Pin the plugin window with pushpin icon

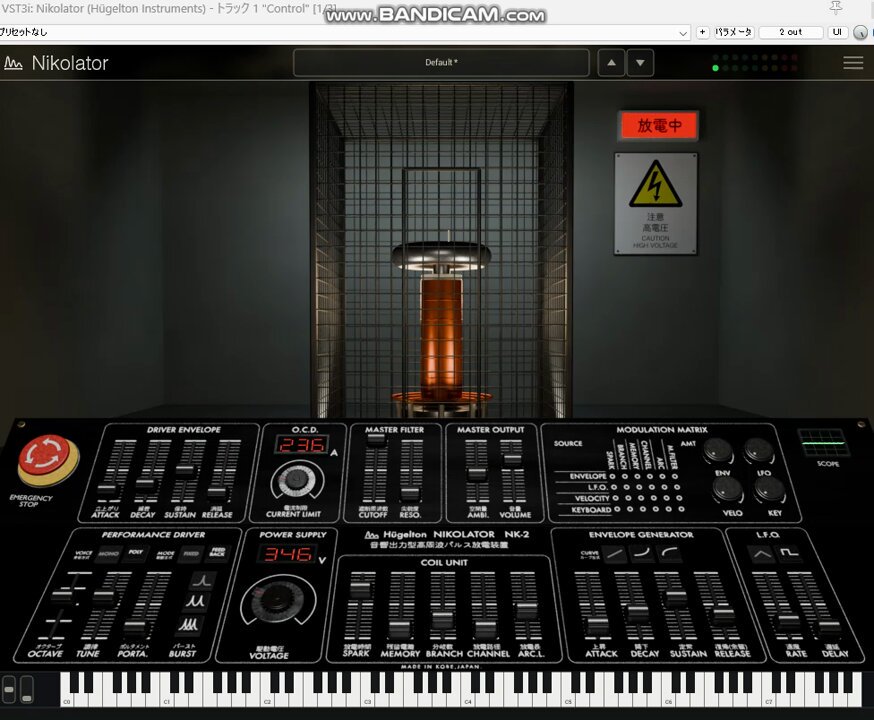(835, 7)
